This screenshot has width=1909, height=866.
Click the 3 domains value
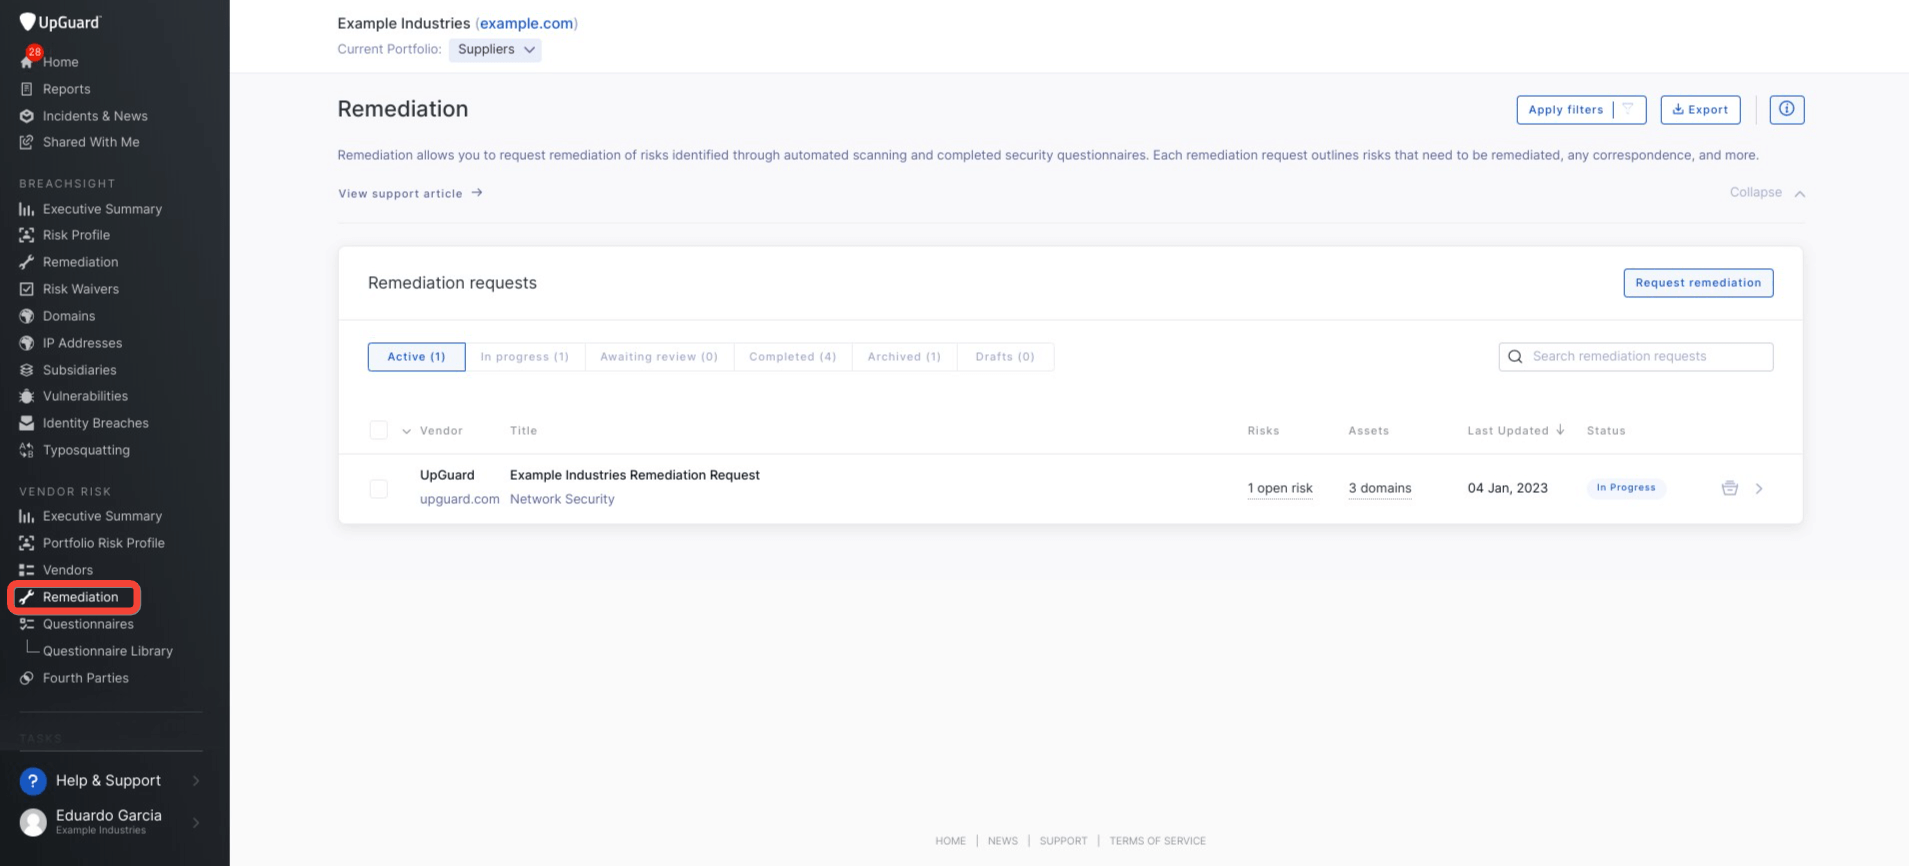point(1380,488)
